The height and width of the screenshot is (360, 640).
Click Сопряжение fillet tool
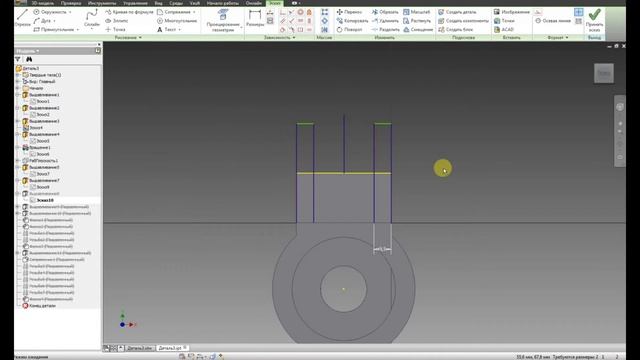pos(176,12)
